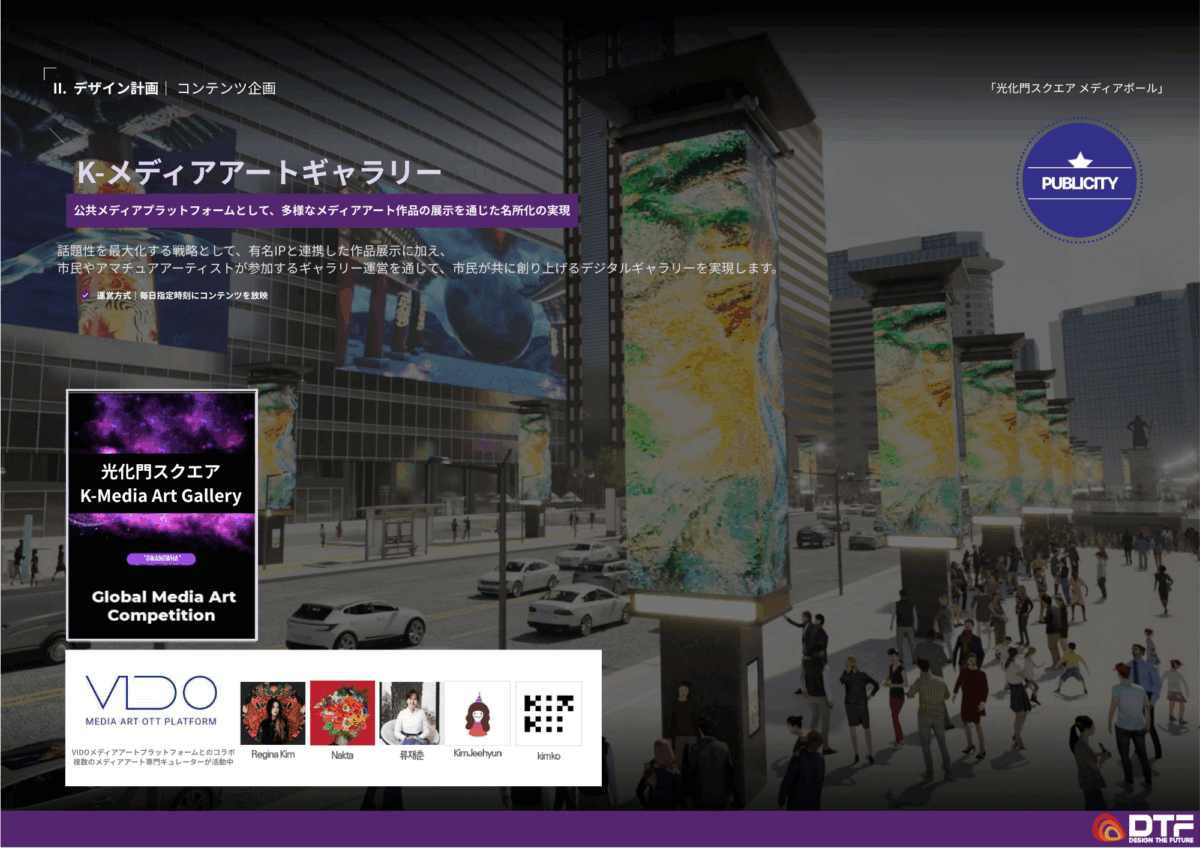Screen dimensions: 1200x848
Task: Open the 류재춘 artist photo thumbnail
Action: click(x=409, y=713)
